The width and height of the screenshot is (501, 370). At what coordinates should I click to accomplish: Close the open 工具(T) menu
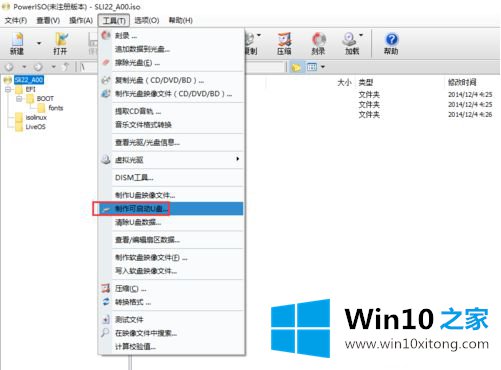pyautogui.click(x=114, y=21)
